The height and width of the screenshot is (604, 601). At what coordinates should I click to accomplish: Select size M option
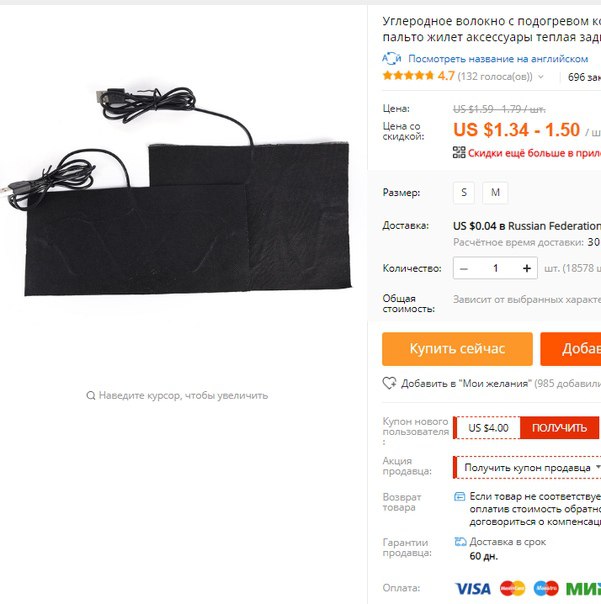coord(495,192)
